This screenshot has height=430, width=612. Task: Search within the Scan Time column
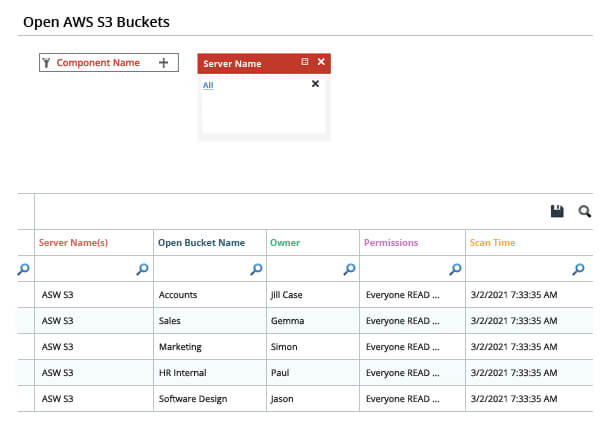(x=578, y=269)
